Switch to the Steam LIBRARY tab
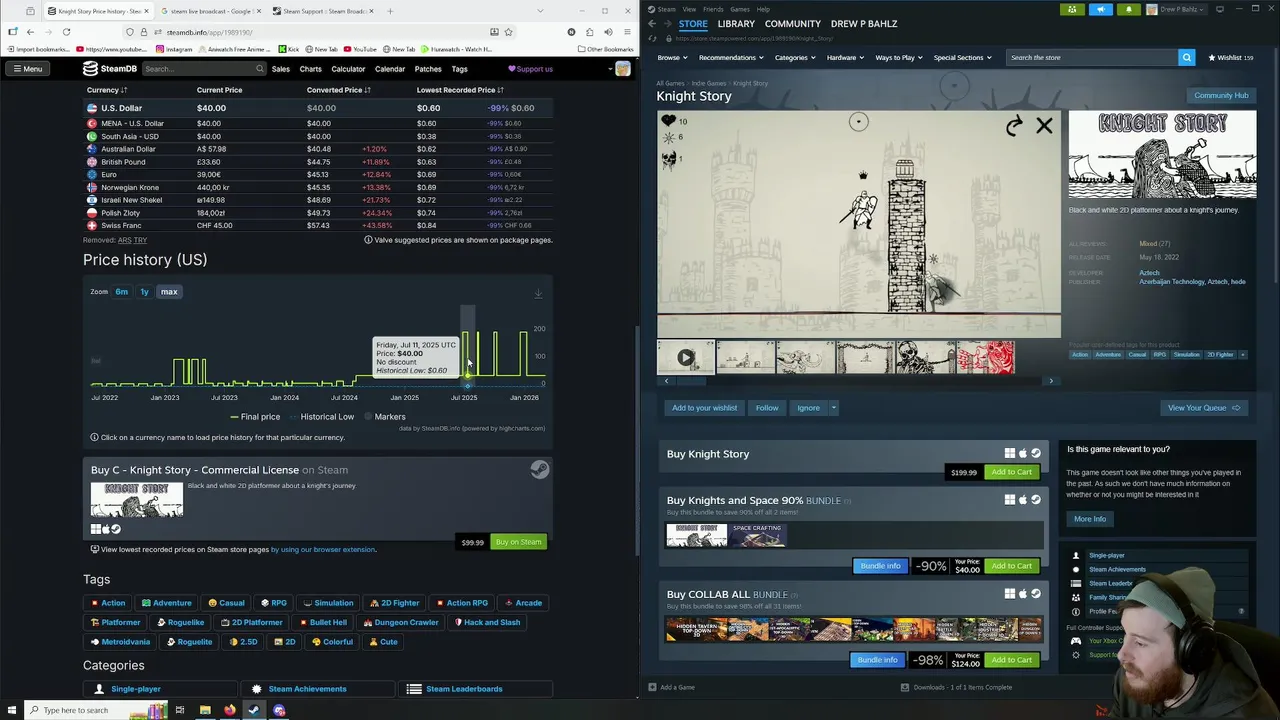 pyautogui.click(x=736, y=24)
